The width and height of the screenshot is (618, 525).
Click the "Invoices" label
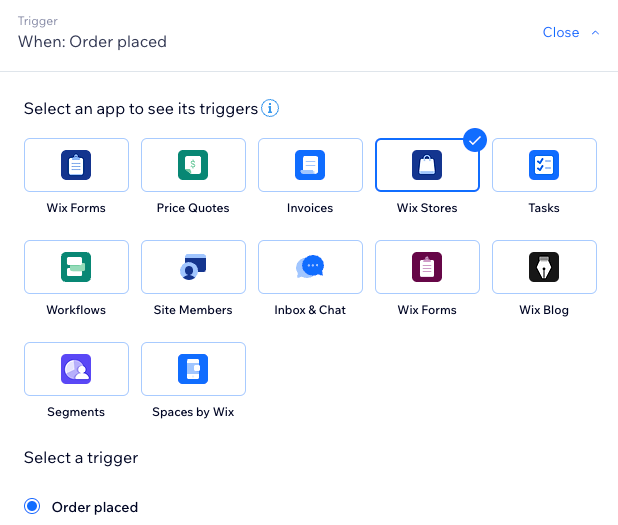coord(310,208)
